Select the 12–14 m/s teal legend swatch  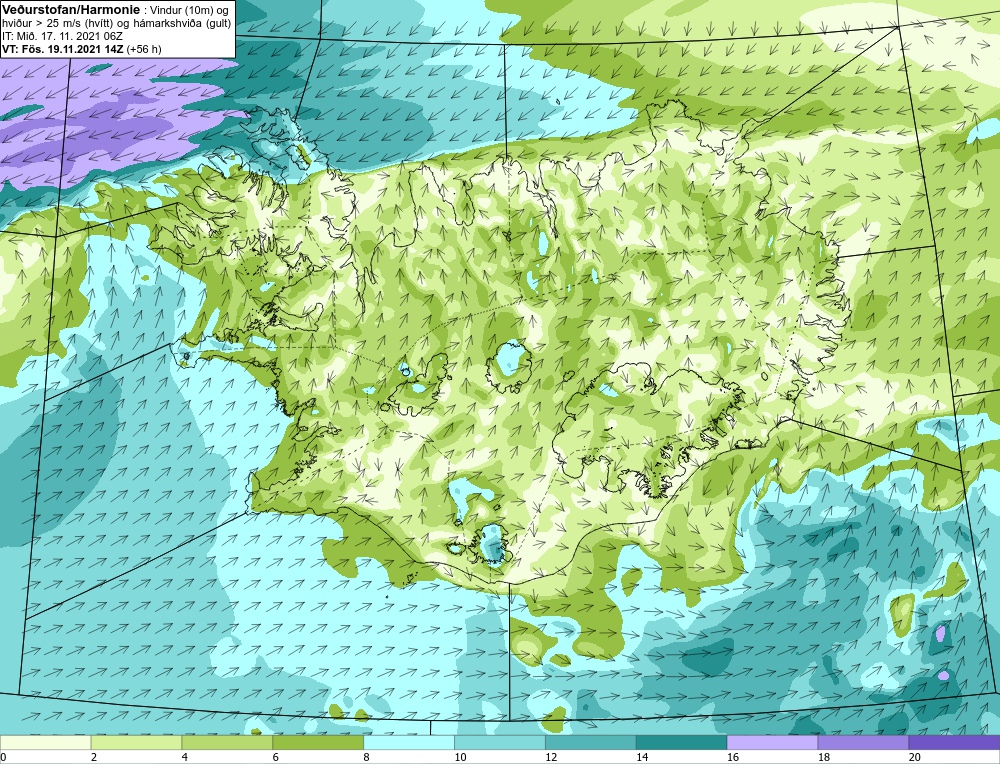[x=591, y=742]
